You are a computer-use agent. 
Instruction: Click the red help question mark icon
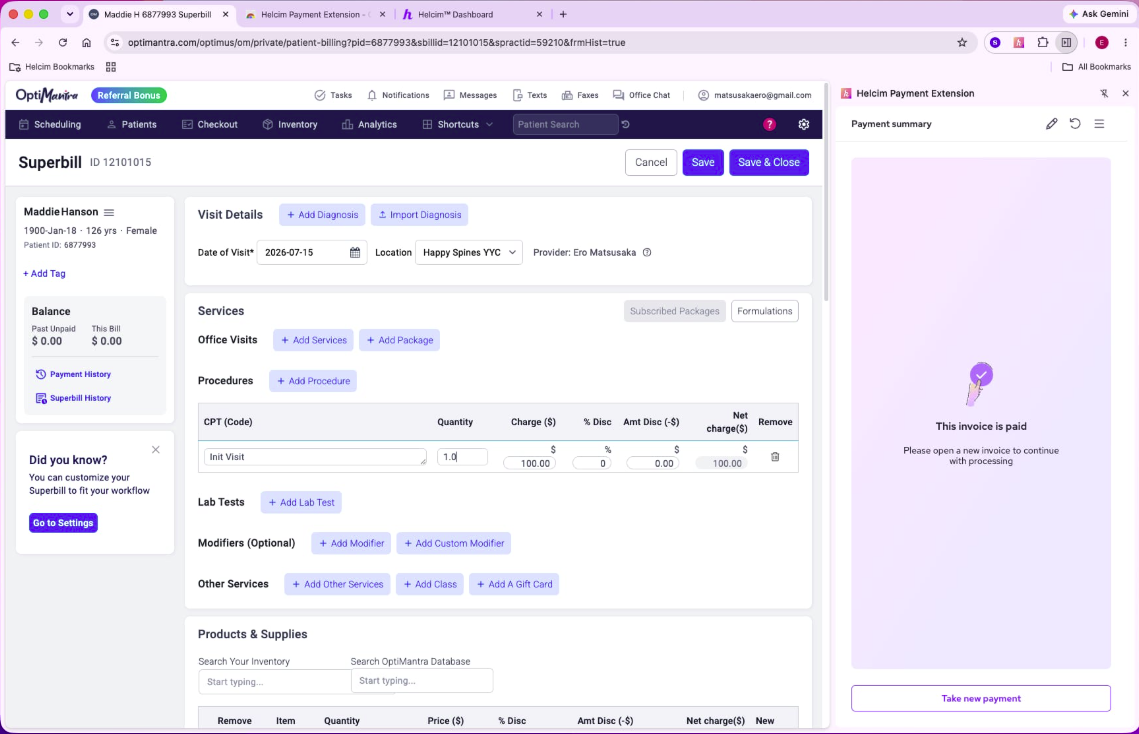point(769,124)
